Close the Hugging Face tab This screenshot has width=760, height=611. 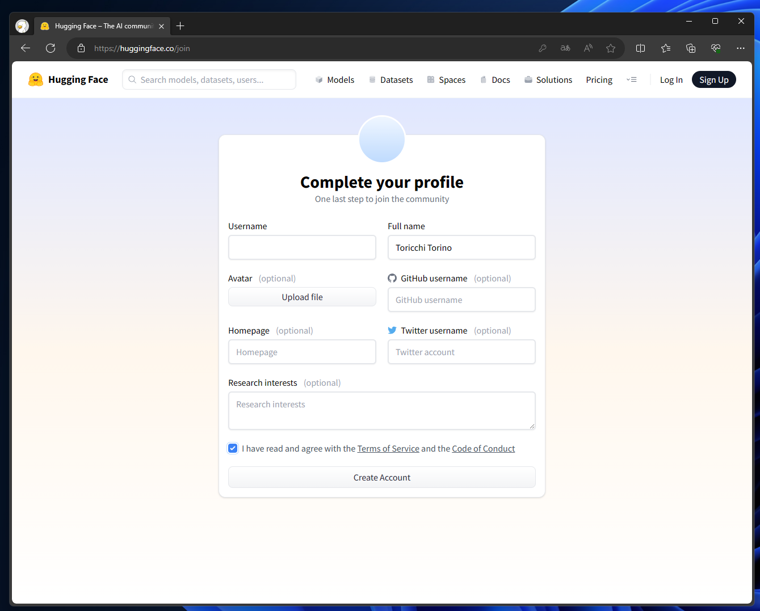[x=161, y=26]
